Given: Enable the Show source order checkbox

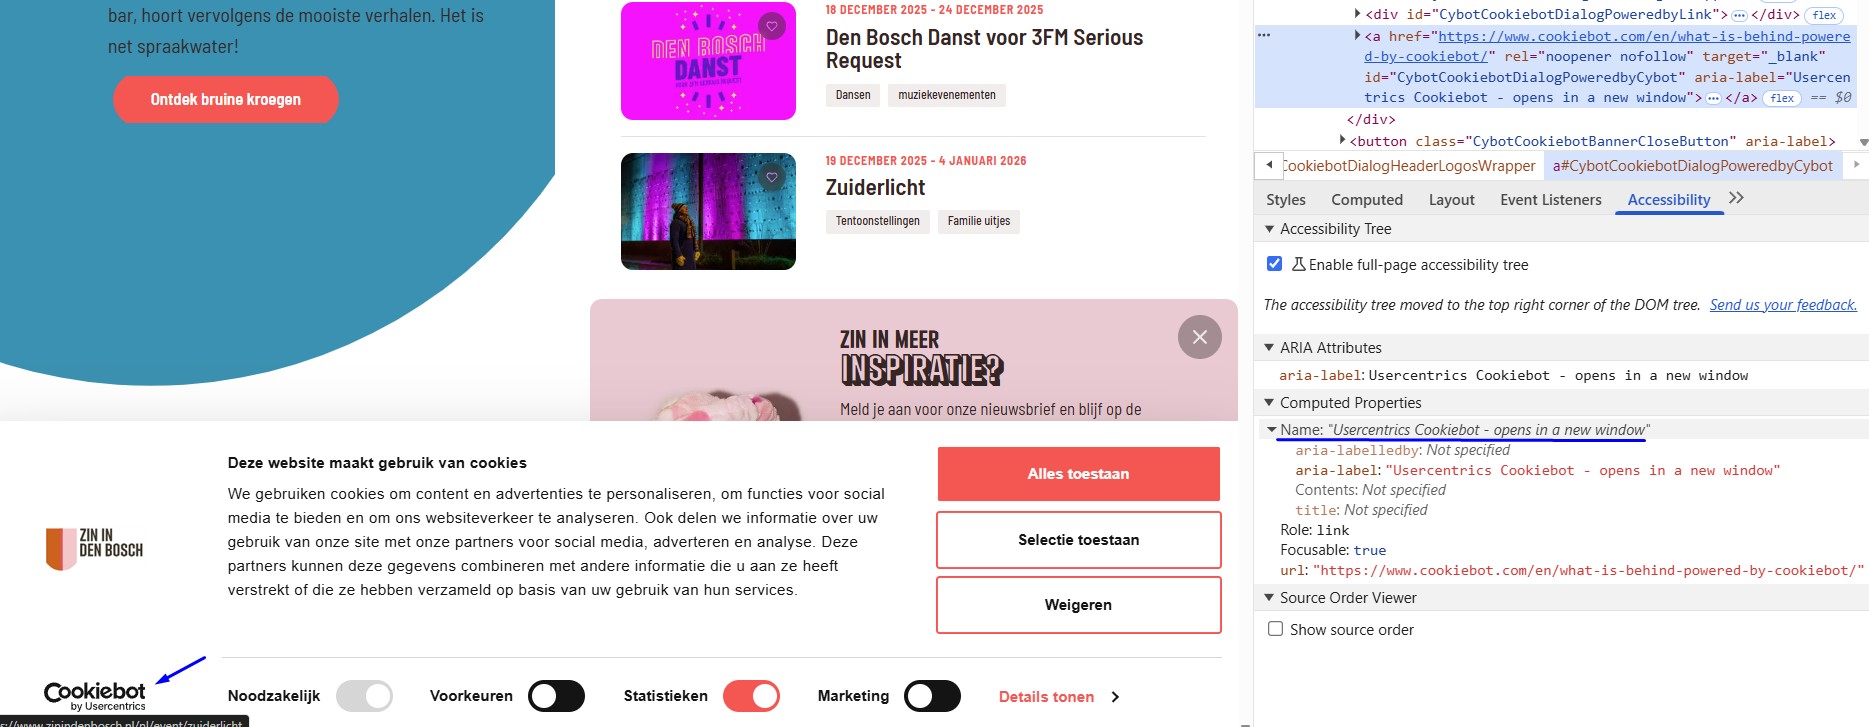Looking at the screenshot, I should [1275, 629].
